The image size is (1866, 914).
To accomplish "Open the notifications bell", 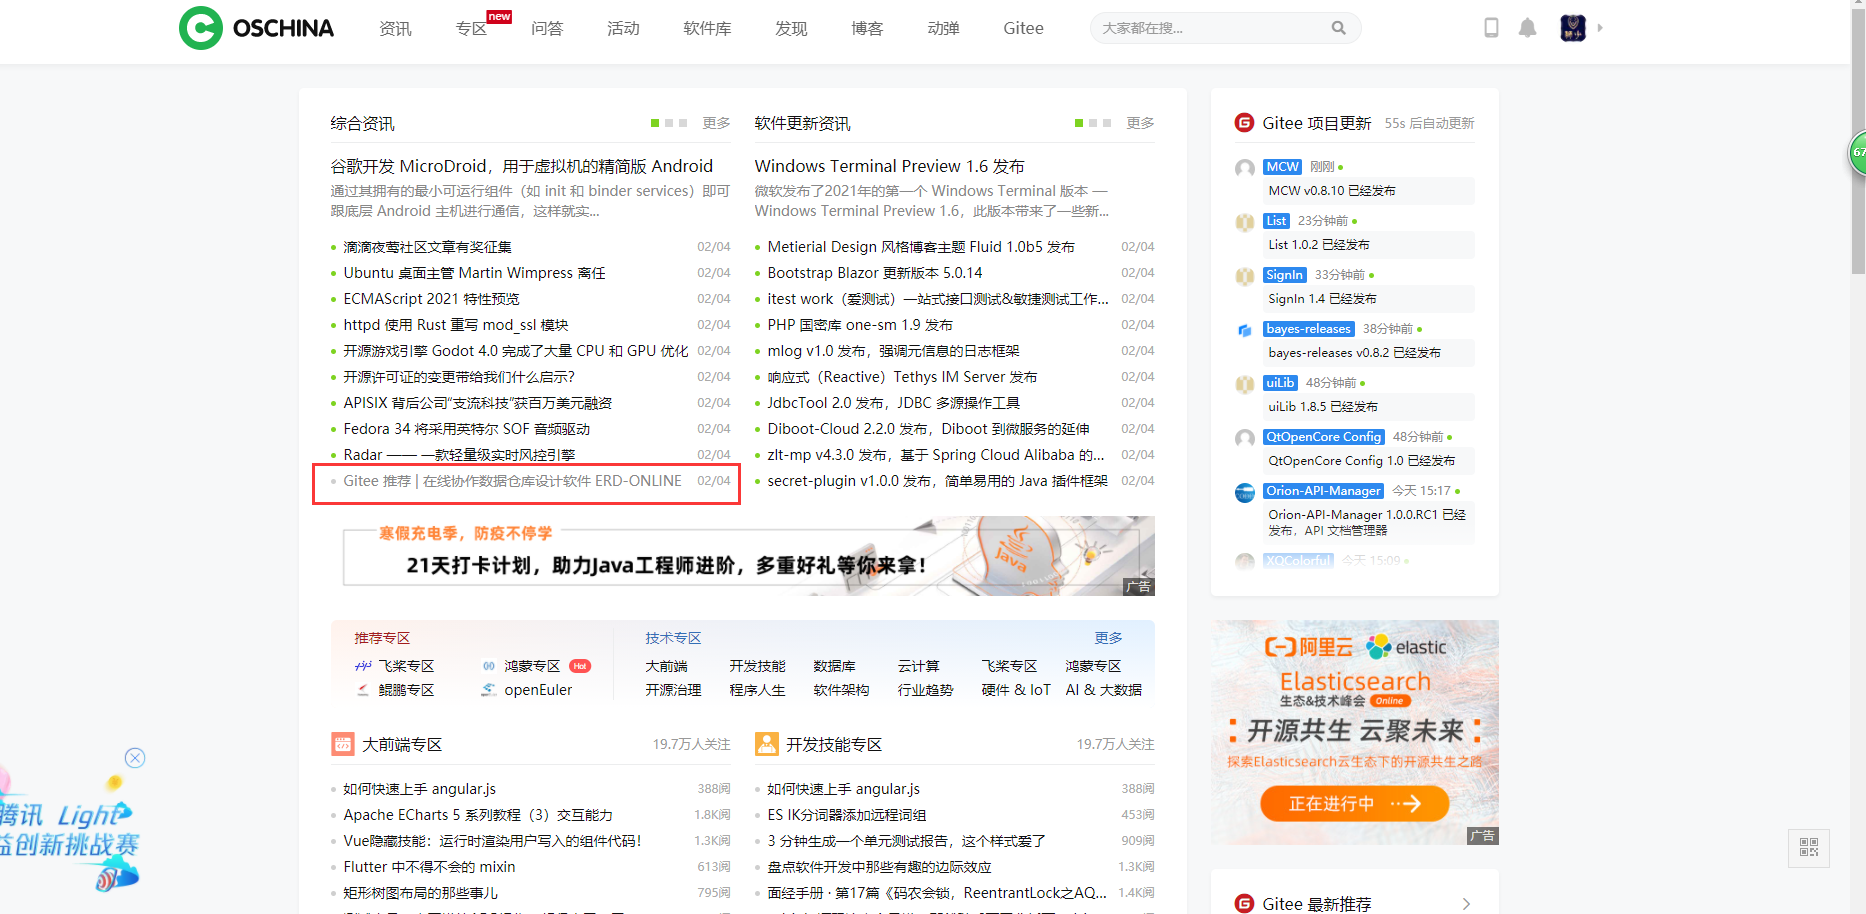I will pos(1527,28).
